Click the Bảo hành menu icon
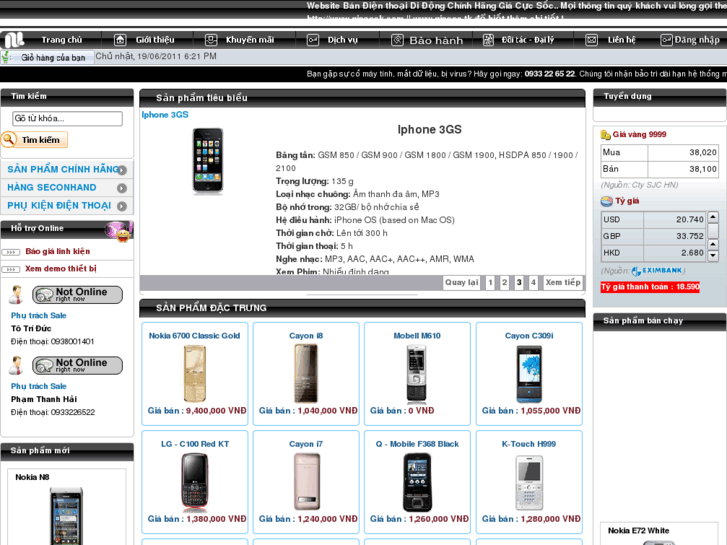This screenshot has height=545, width=727. (x=397, y=40)
